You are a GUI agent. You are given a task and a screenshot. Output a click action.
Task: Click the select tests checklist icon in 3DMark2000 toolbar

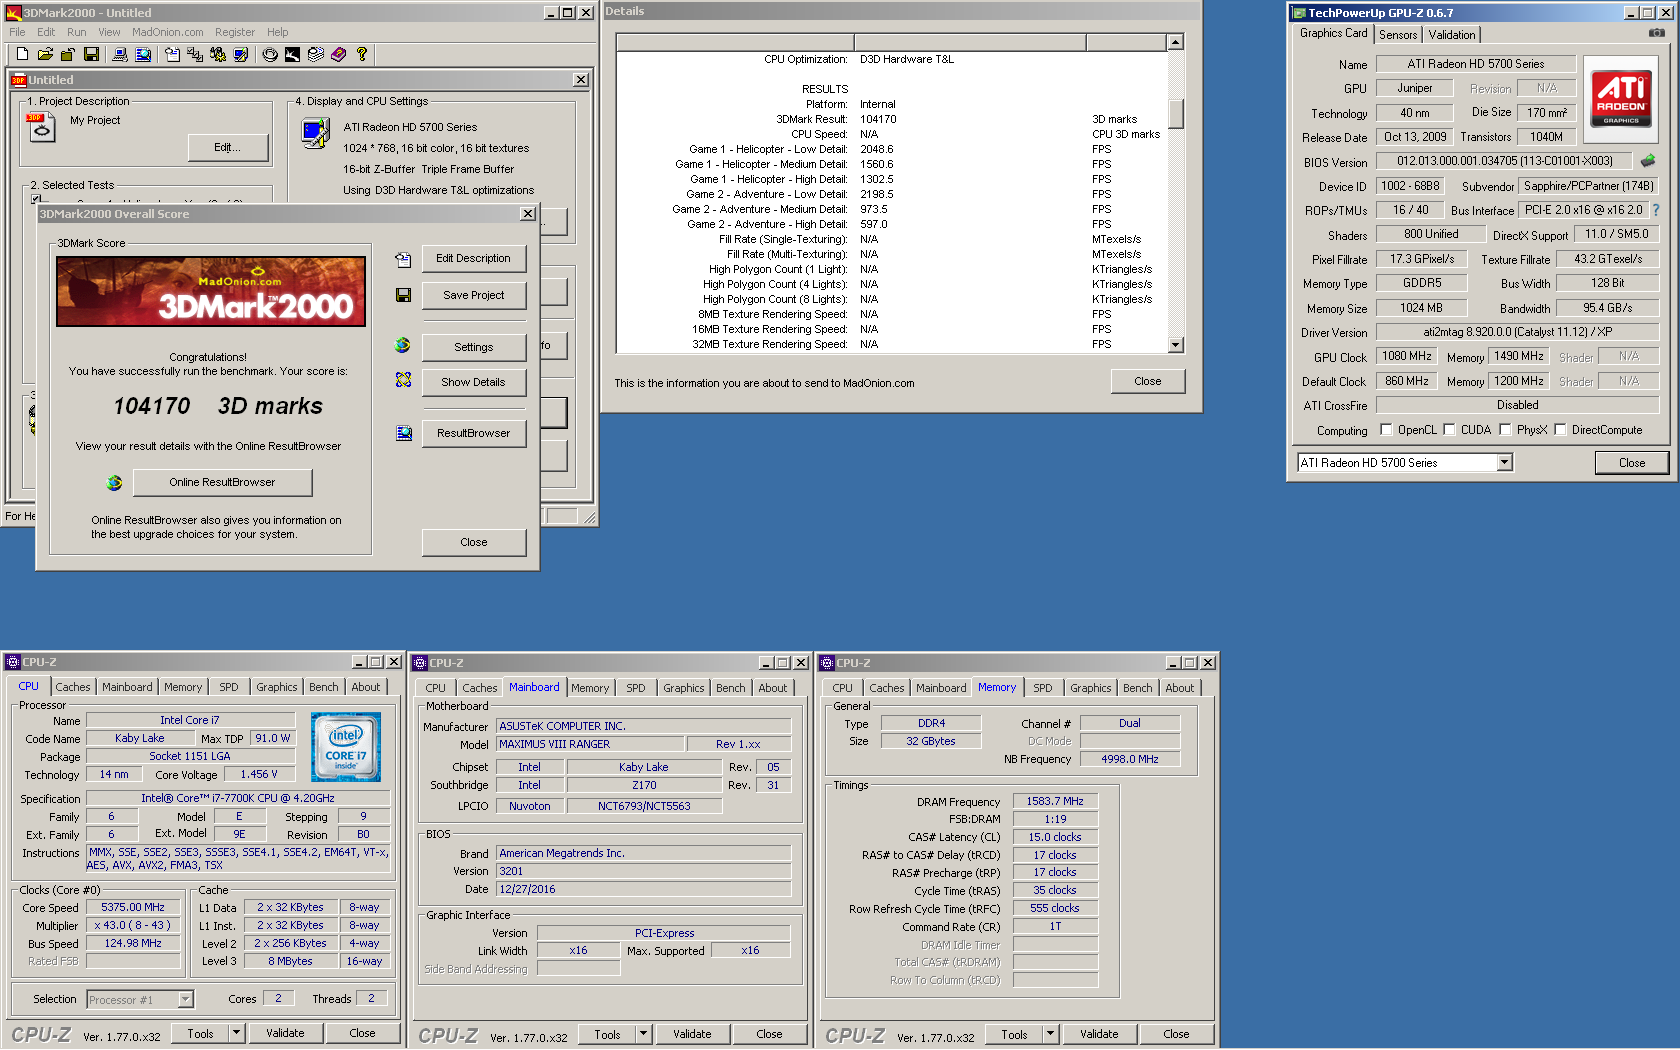pos(195,54)
